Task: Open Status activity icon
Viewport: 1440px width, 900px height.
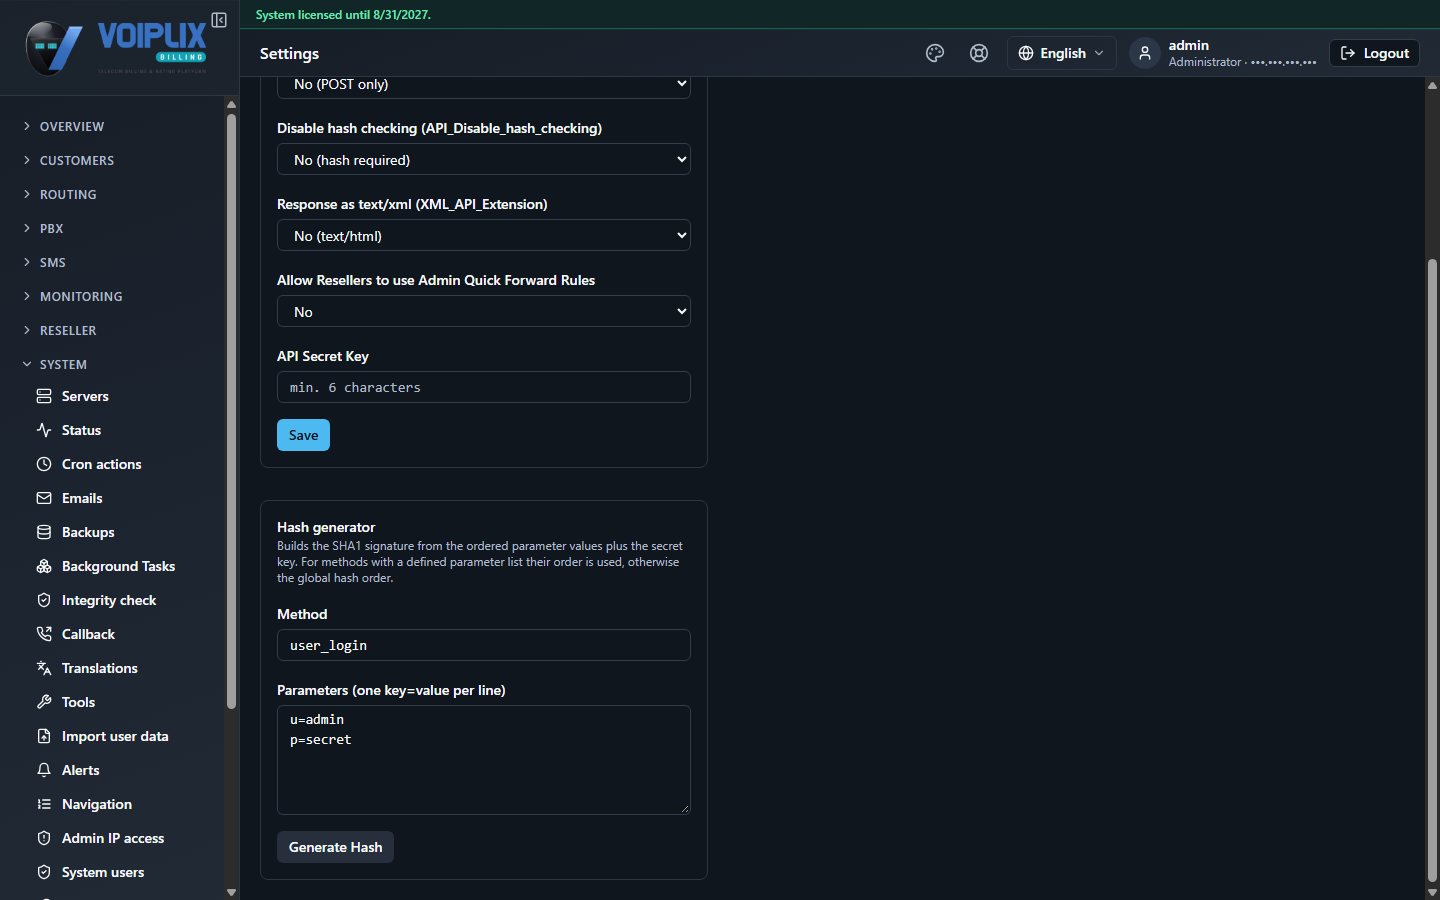Action: (x=44, y=430)
